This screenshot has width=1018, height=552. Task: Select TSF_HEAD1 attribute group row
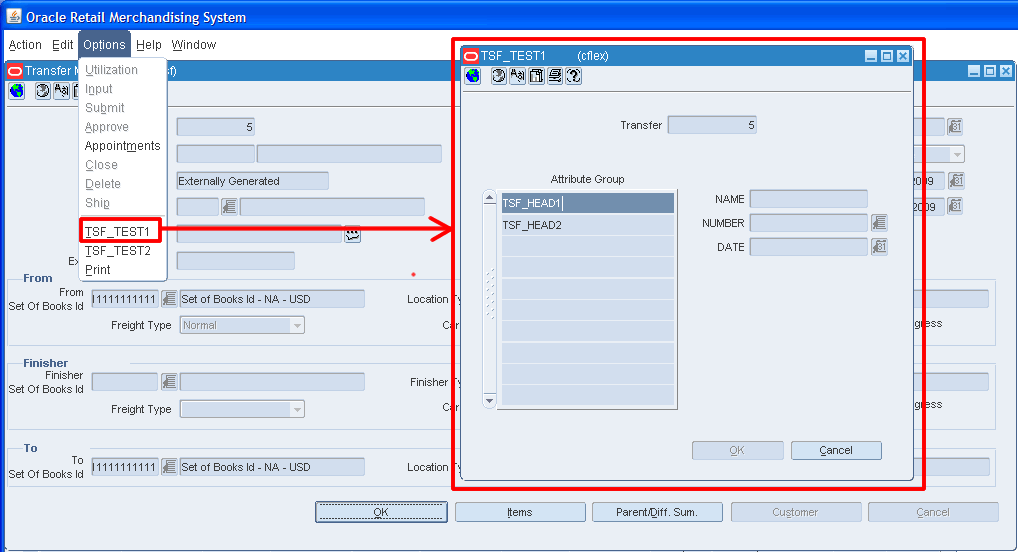[588, 203]
